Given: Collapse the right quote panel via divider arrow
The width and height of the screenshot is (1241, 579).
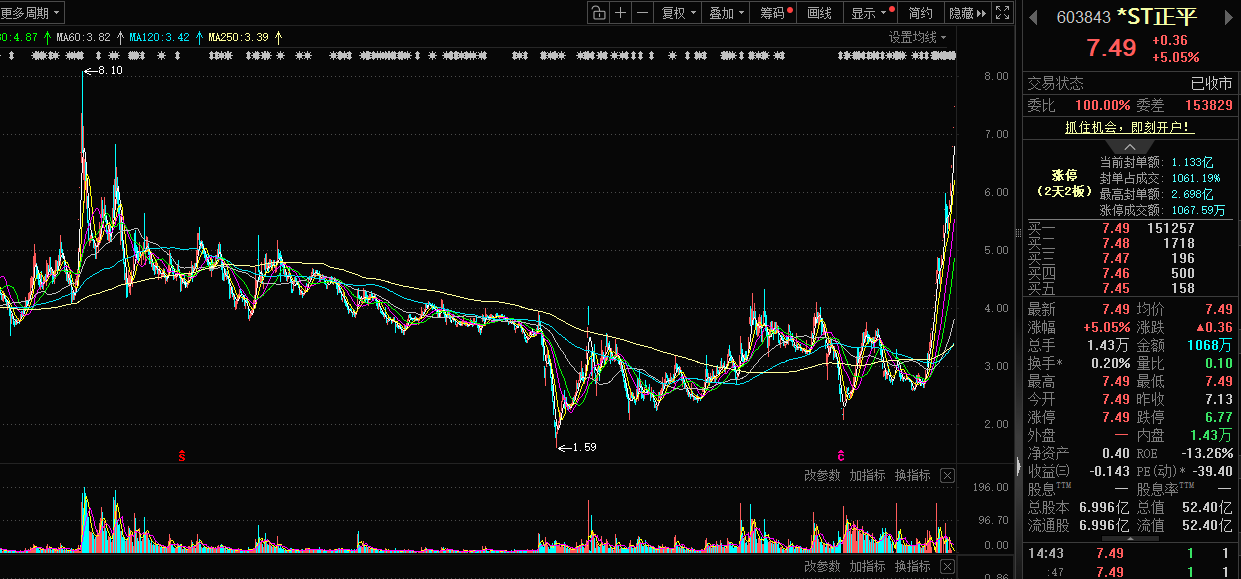Looking at the screenshot, I should (x=1019, y=467).
